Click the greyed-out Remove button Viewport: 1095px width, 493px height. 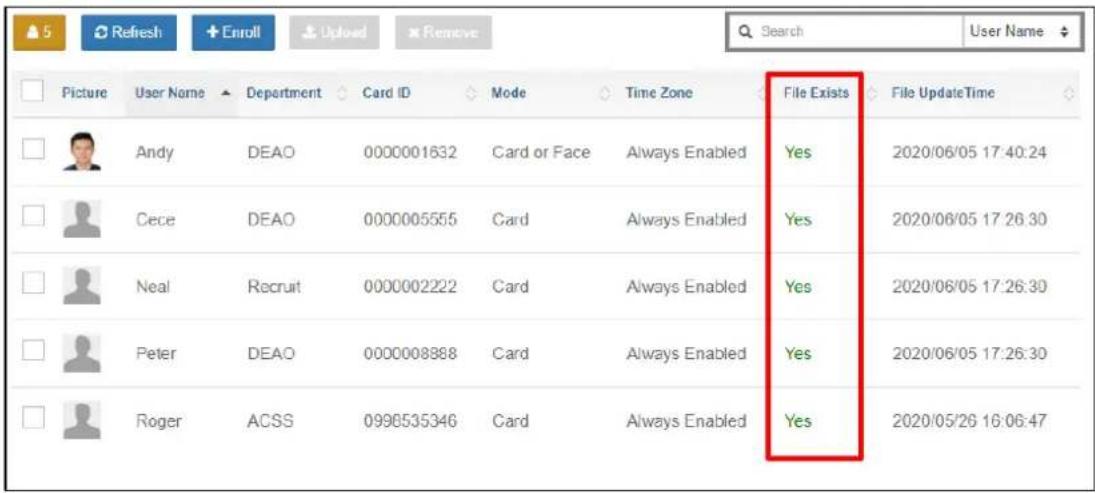click(443, 33)
